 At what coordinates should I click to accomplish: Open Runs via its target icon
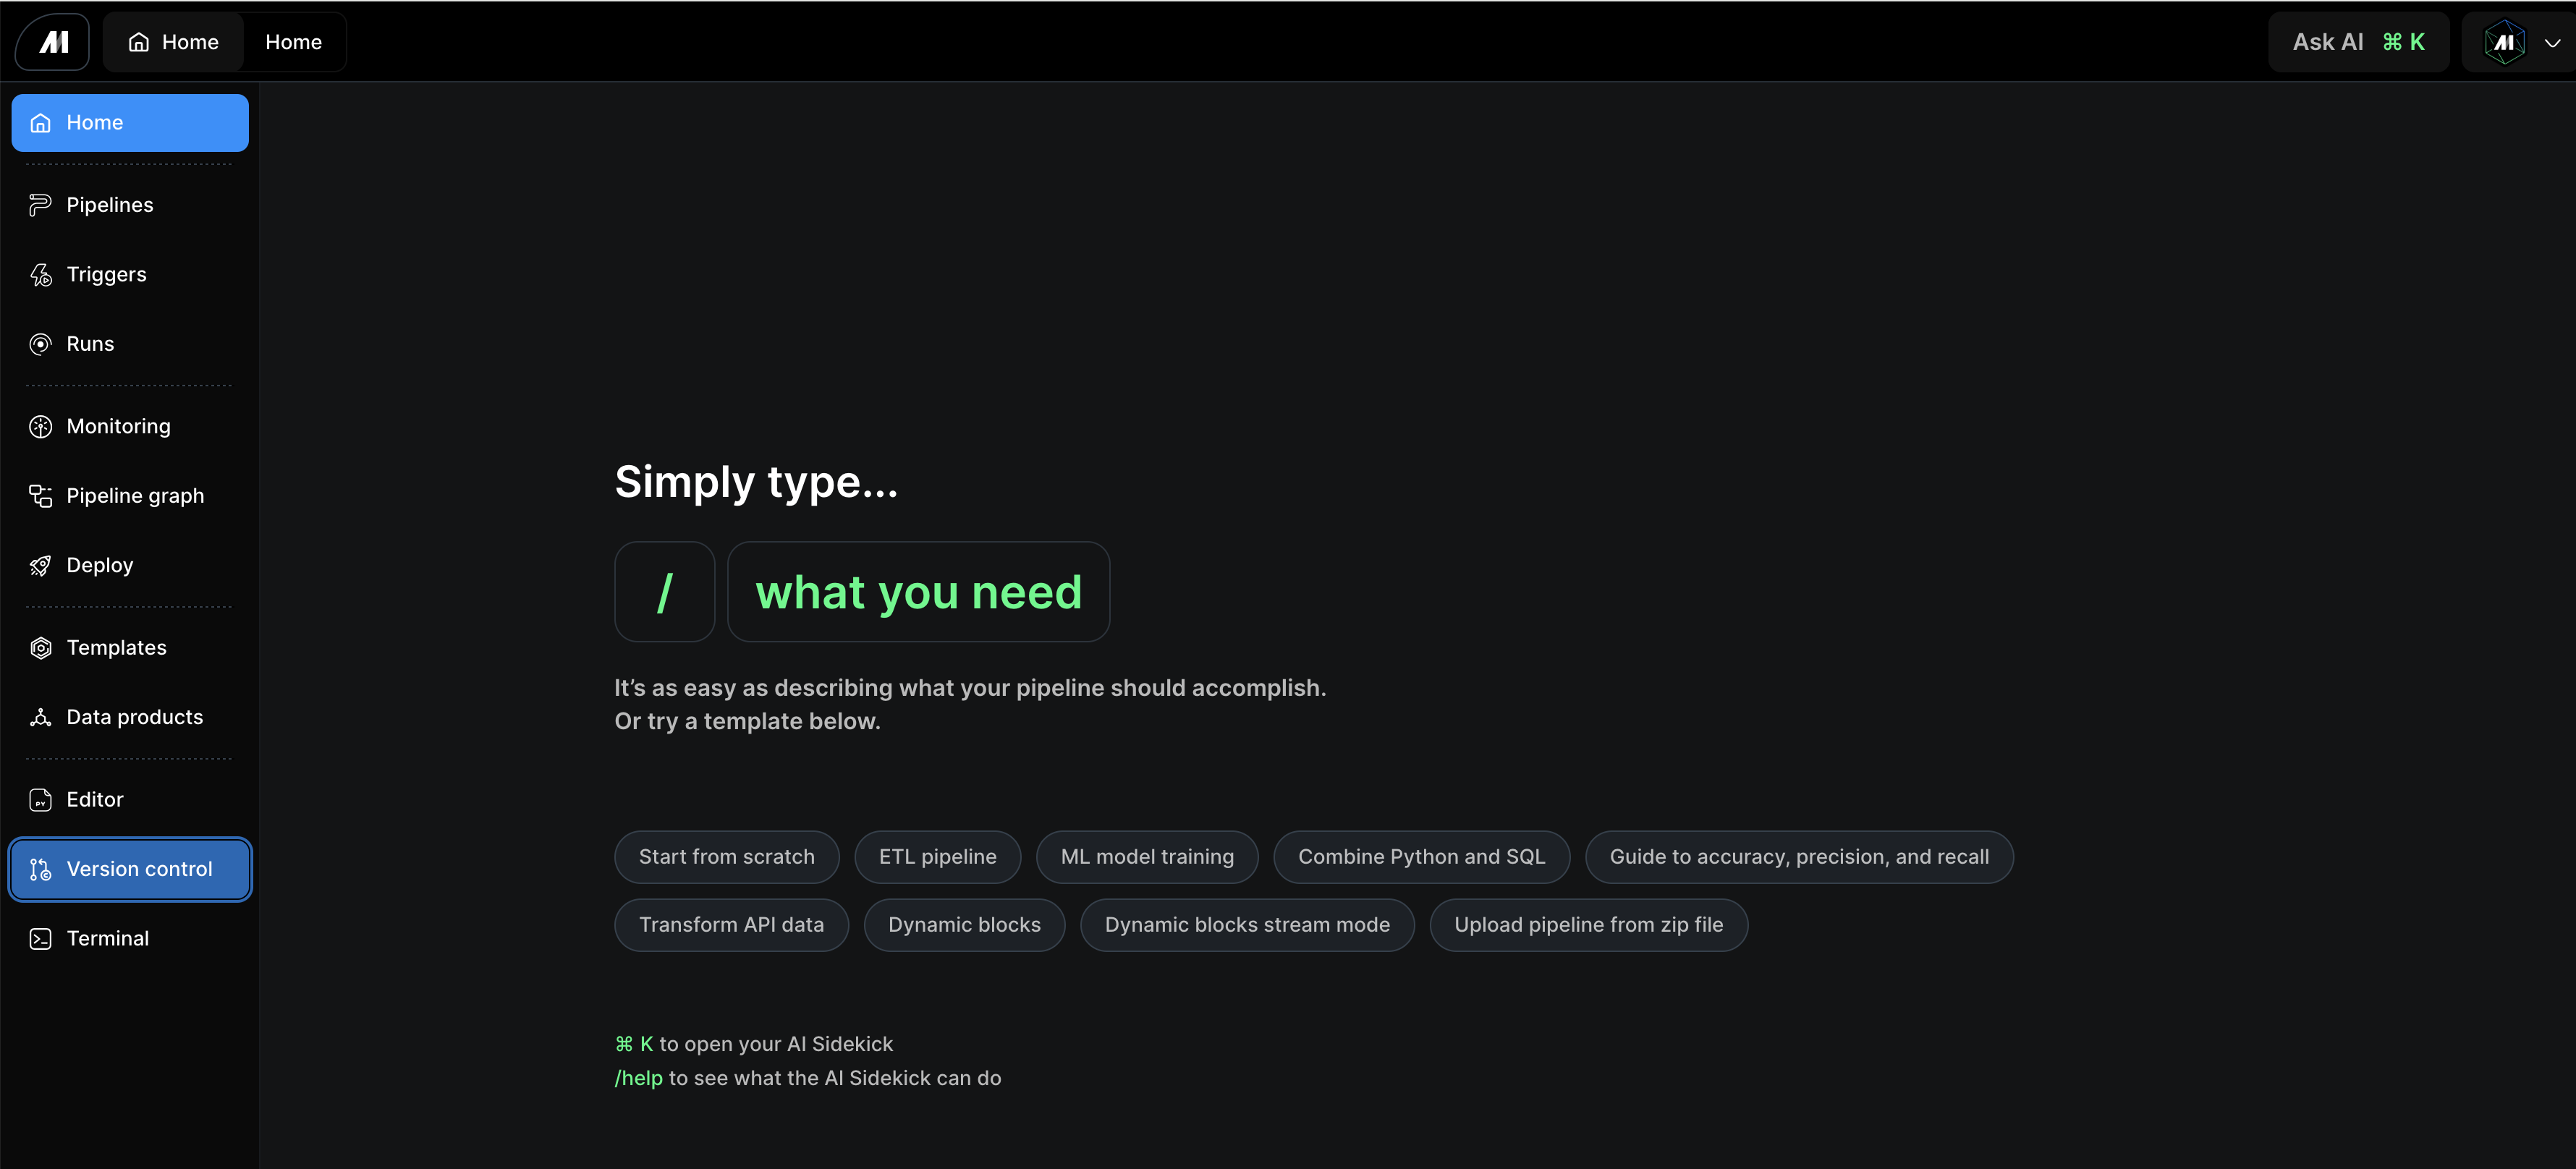(x=40, y=344)
